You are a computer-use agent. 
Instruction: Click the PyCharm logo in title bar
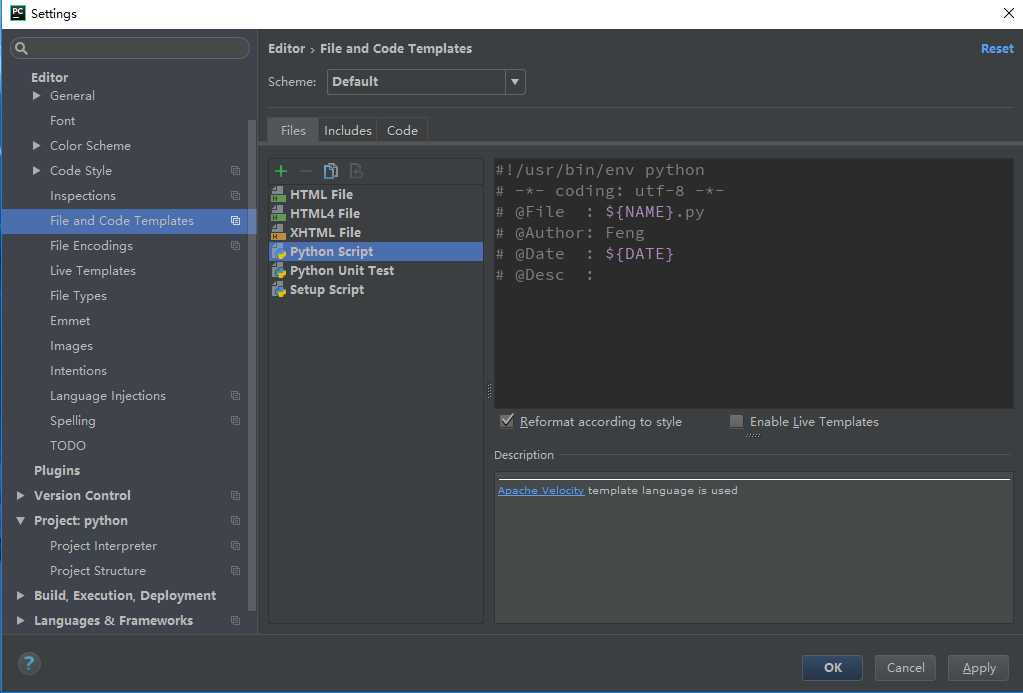coord(18,13)
